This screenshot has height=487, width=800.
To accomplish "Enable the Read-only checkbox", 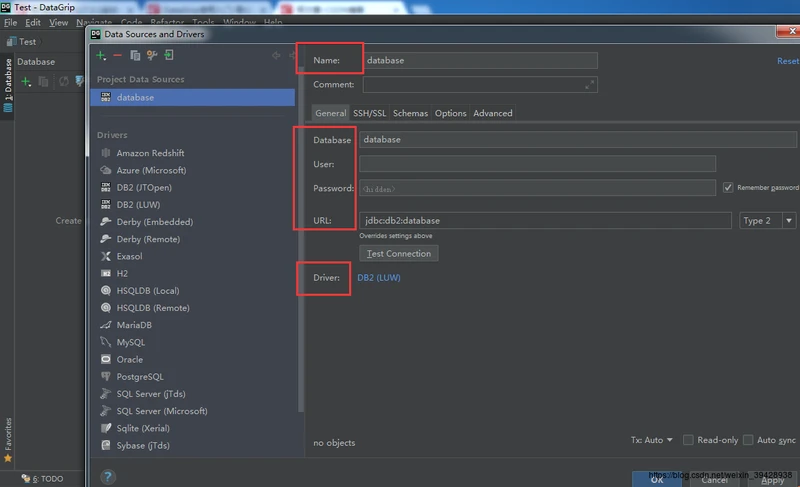I will click(688, 440).
